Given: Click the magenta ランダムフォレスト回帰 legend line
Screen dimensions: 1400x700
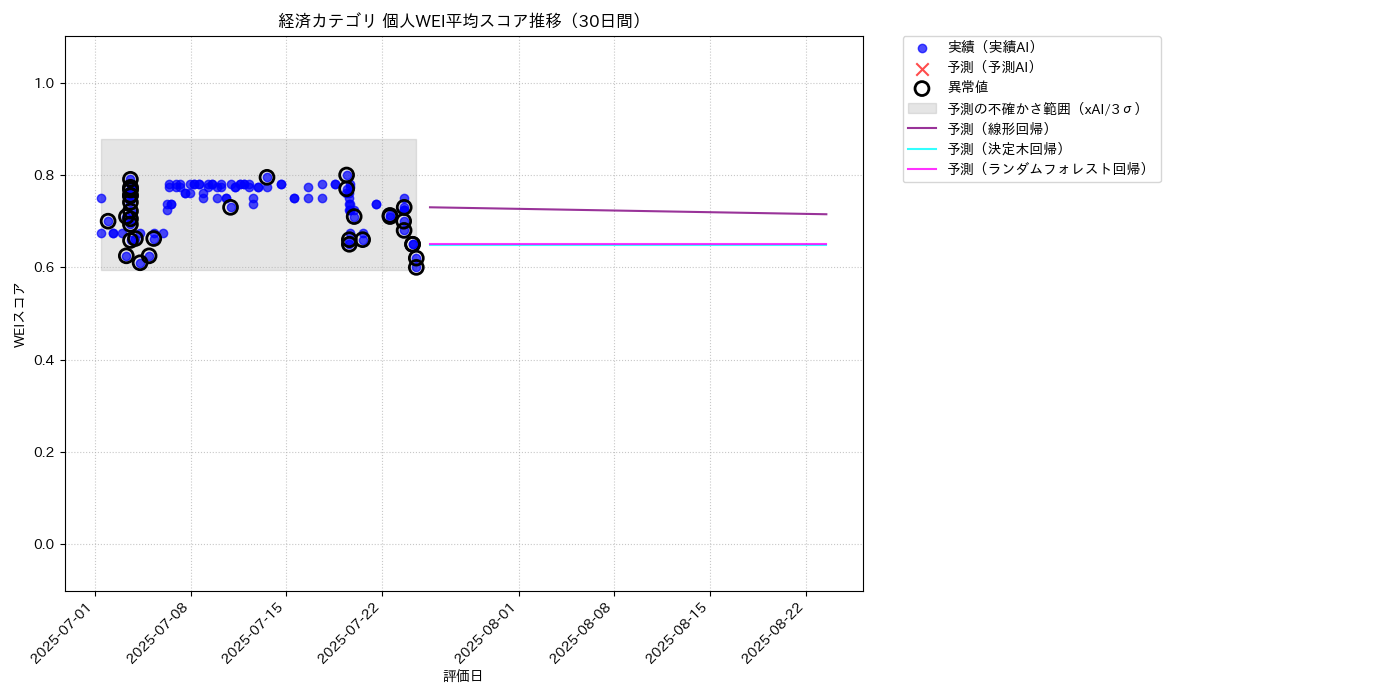Looking at the screenshot, I should click(x=922, y=169).
